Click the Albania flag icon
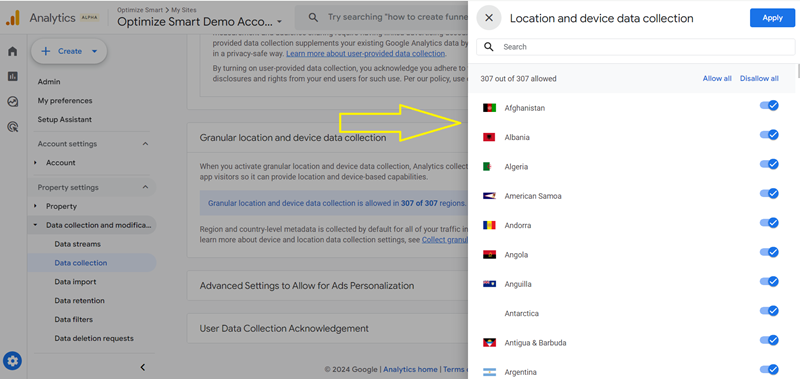The height and width of the screenshot is (379, 800). tap(489, 137)
